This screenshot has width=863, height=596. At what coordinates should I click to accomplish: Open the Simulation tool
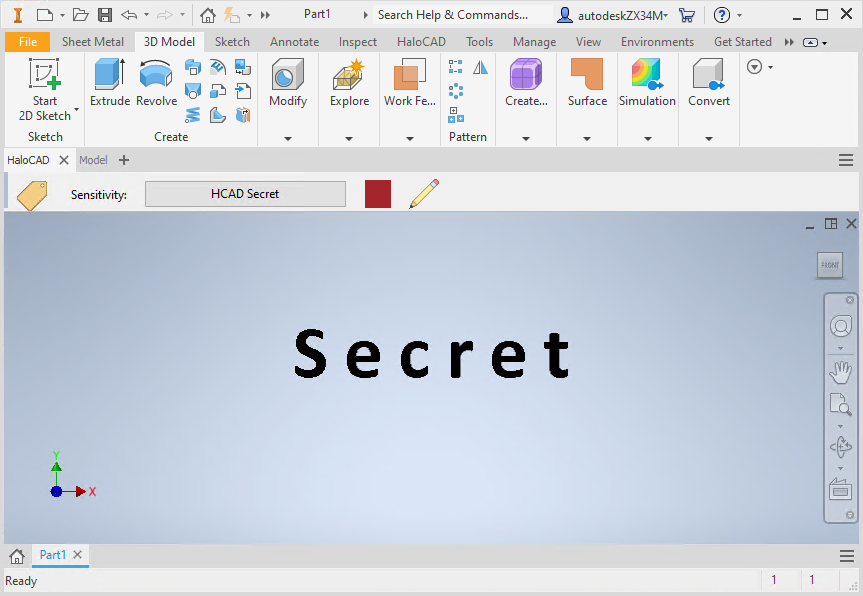tap(647, 83)
